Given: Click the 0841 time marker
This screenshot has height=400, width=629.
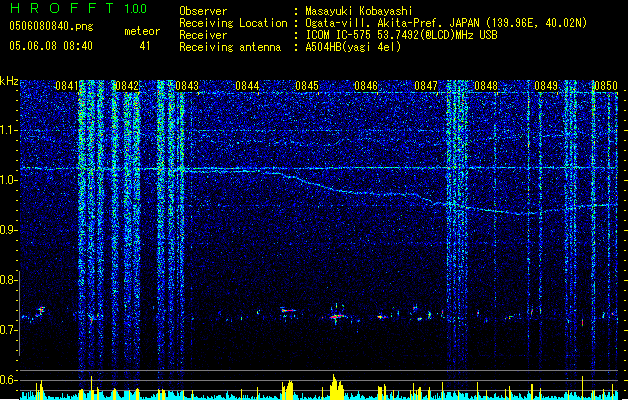Looking at the screenshot, I should coord(67,86).
